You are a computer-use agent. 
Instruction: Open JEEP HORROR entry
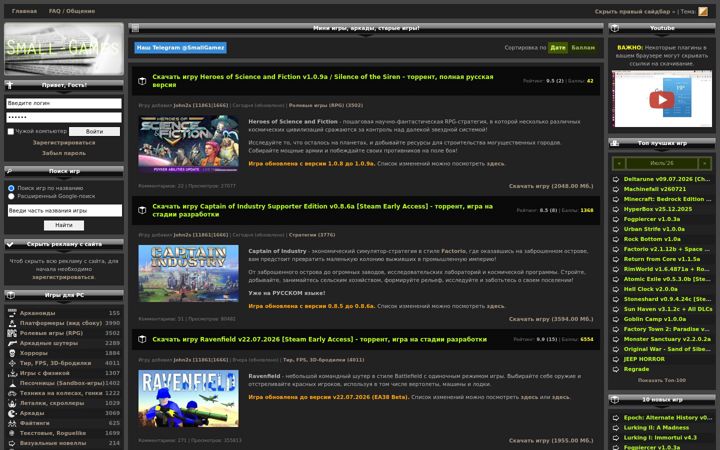pos(644,359)
